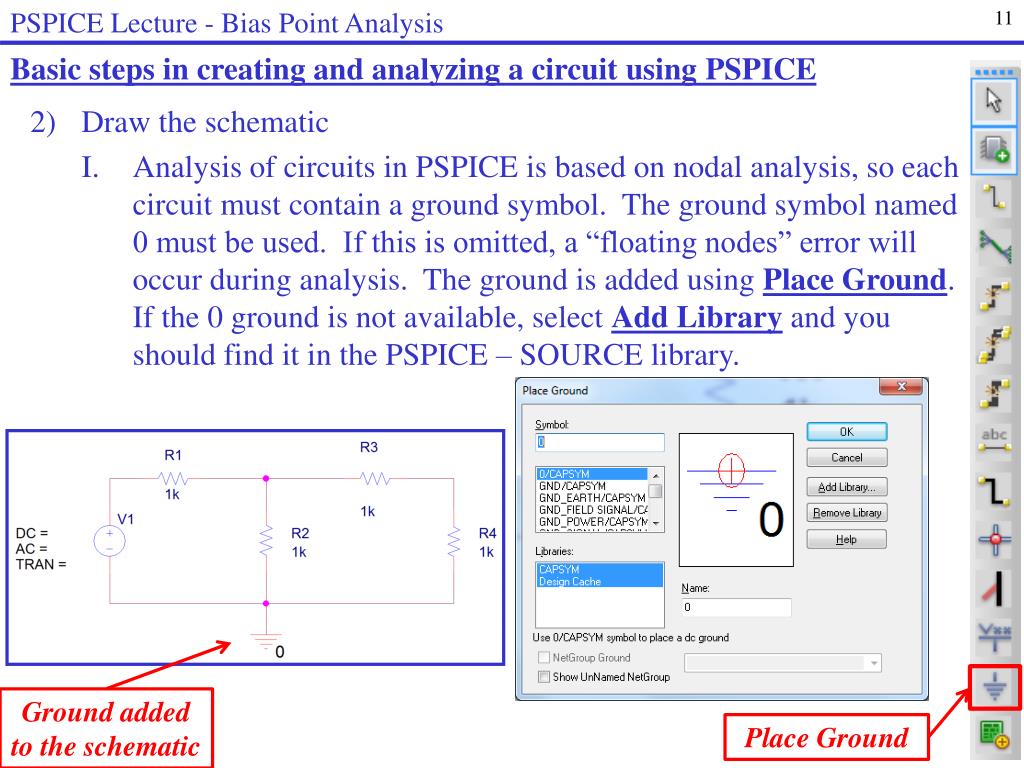Viewport: 1024px width, 768px height.
Task: Click the AC = source property text
Action: click(x=31, y=549)
